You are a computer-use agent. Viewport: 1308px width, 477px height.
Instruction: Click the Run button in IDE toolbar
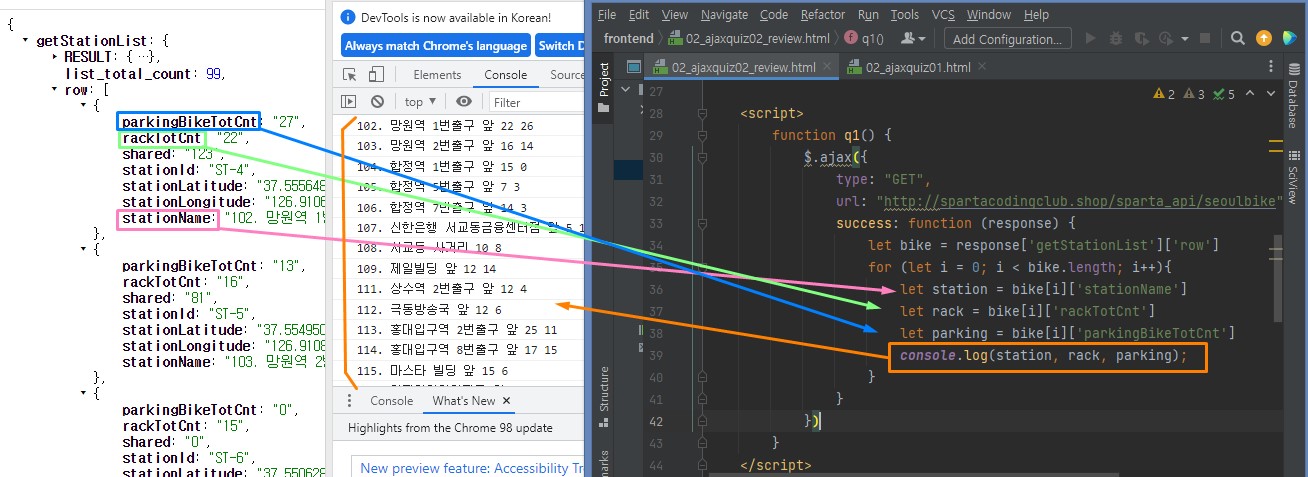click(1090, 38)
